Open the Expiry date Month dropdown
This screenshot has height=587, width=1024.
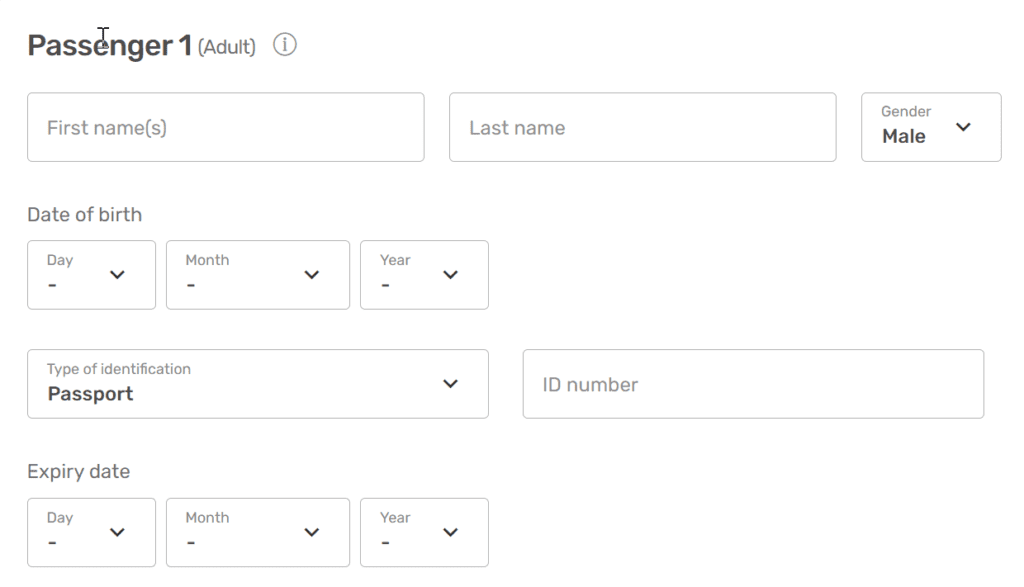coord(258,533)
